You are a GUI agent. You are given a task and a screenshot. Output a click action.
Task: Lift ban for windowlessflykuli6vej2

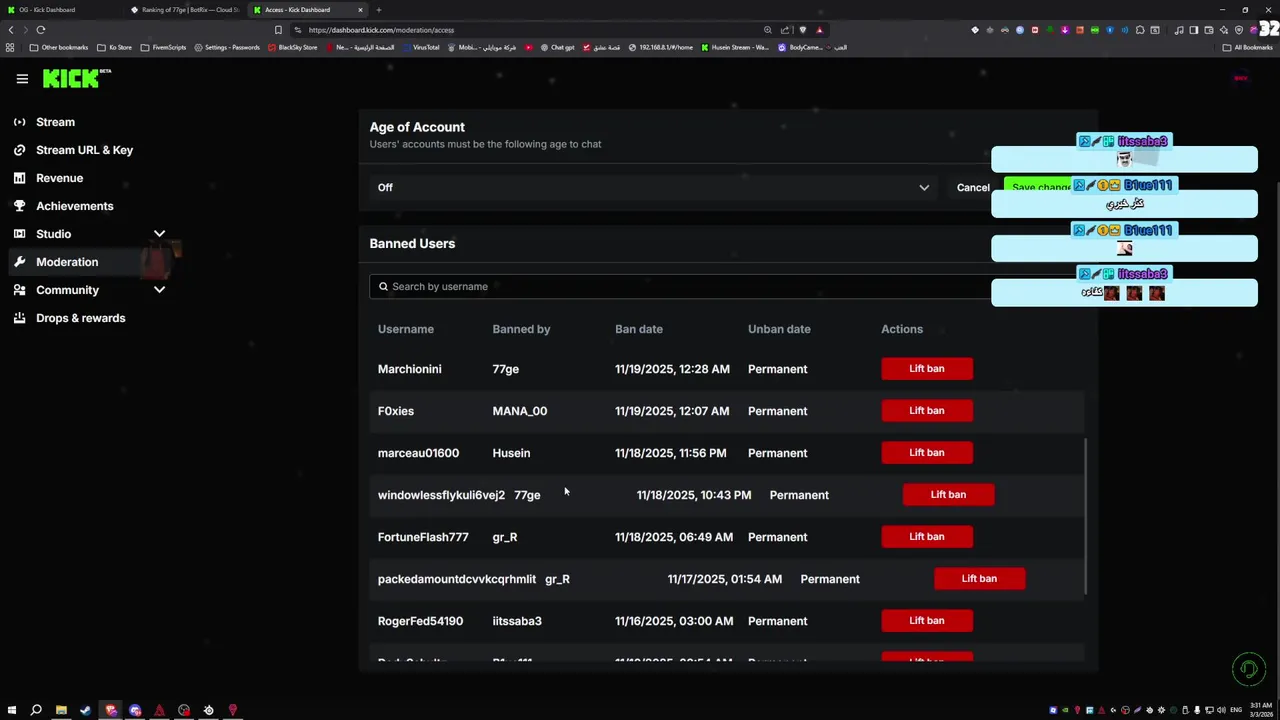pyautogui.click(x=948, y=495)
